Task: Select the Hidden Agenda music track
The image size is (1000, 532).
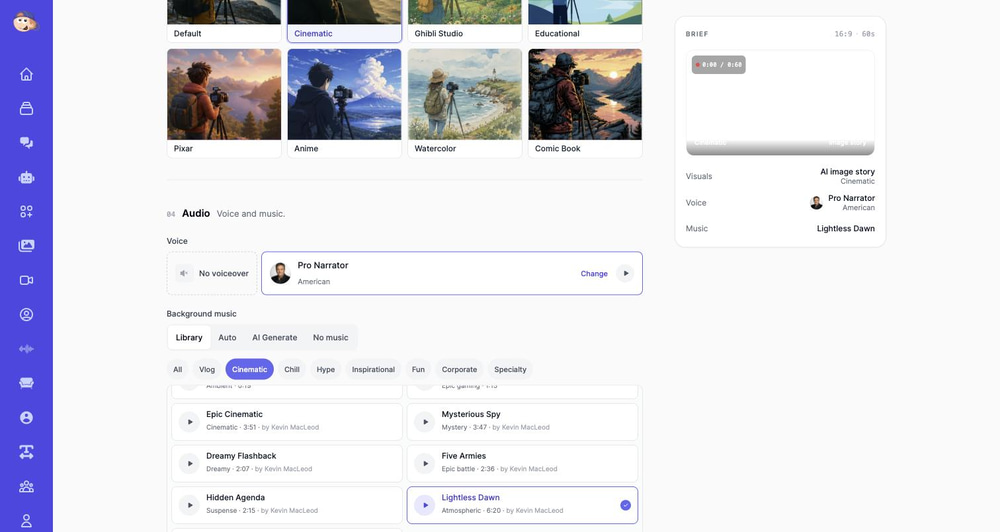Action: (287, 505)
